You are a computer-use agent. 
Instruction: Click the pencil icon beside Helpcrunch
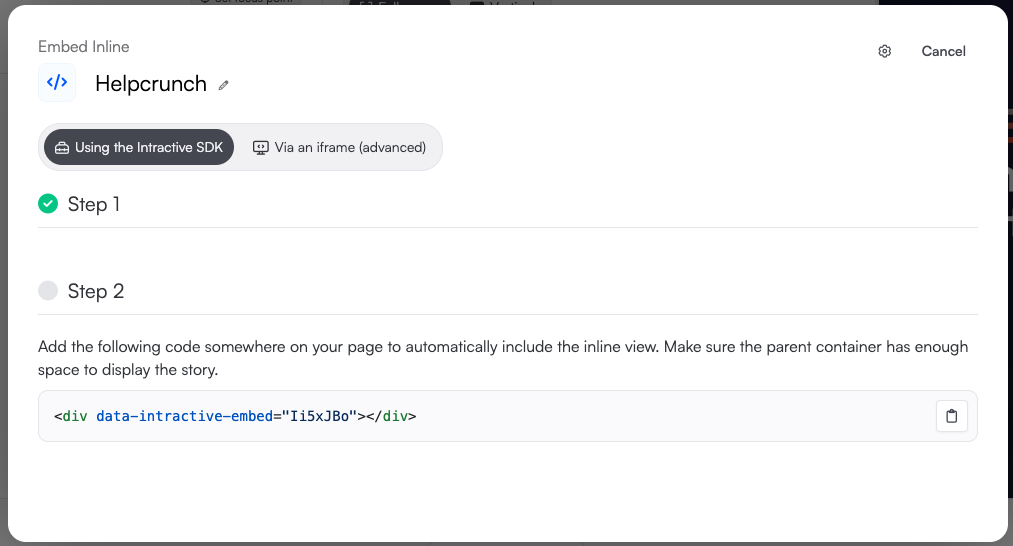coord(224,85)
